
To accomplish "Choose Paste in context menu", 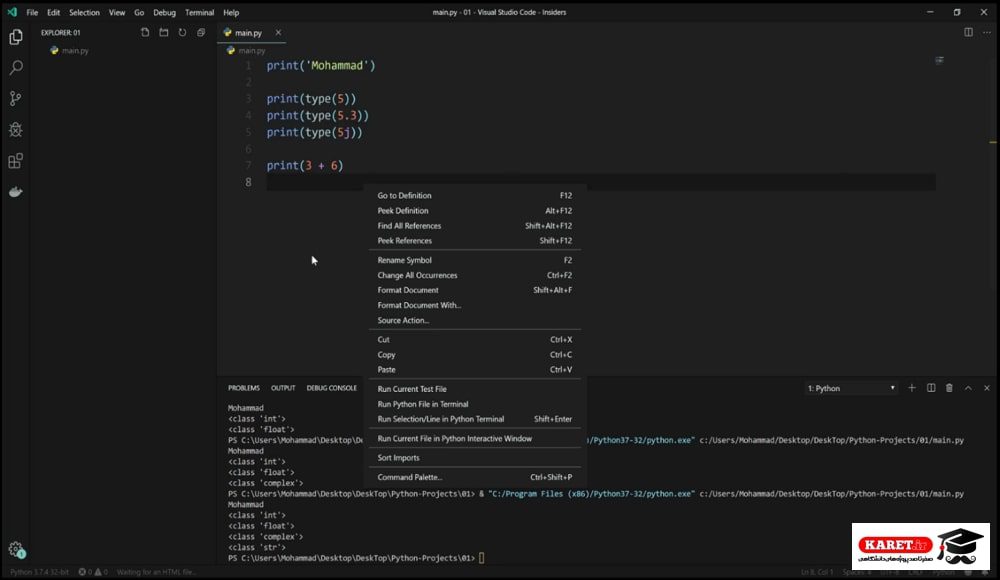I will point(474,369).
